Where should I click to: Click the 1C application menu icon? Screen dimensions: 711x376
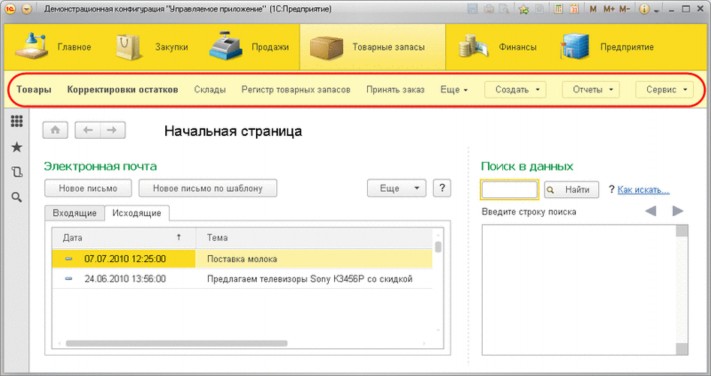(x=10, y=9)
